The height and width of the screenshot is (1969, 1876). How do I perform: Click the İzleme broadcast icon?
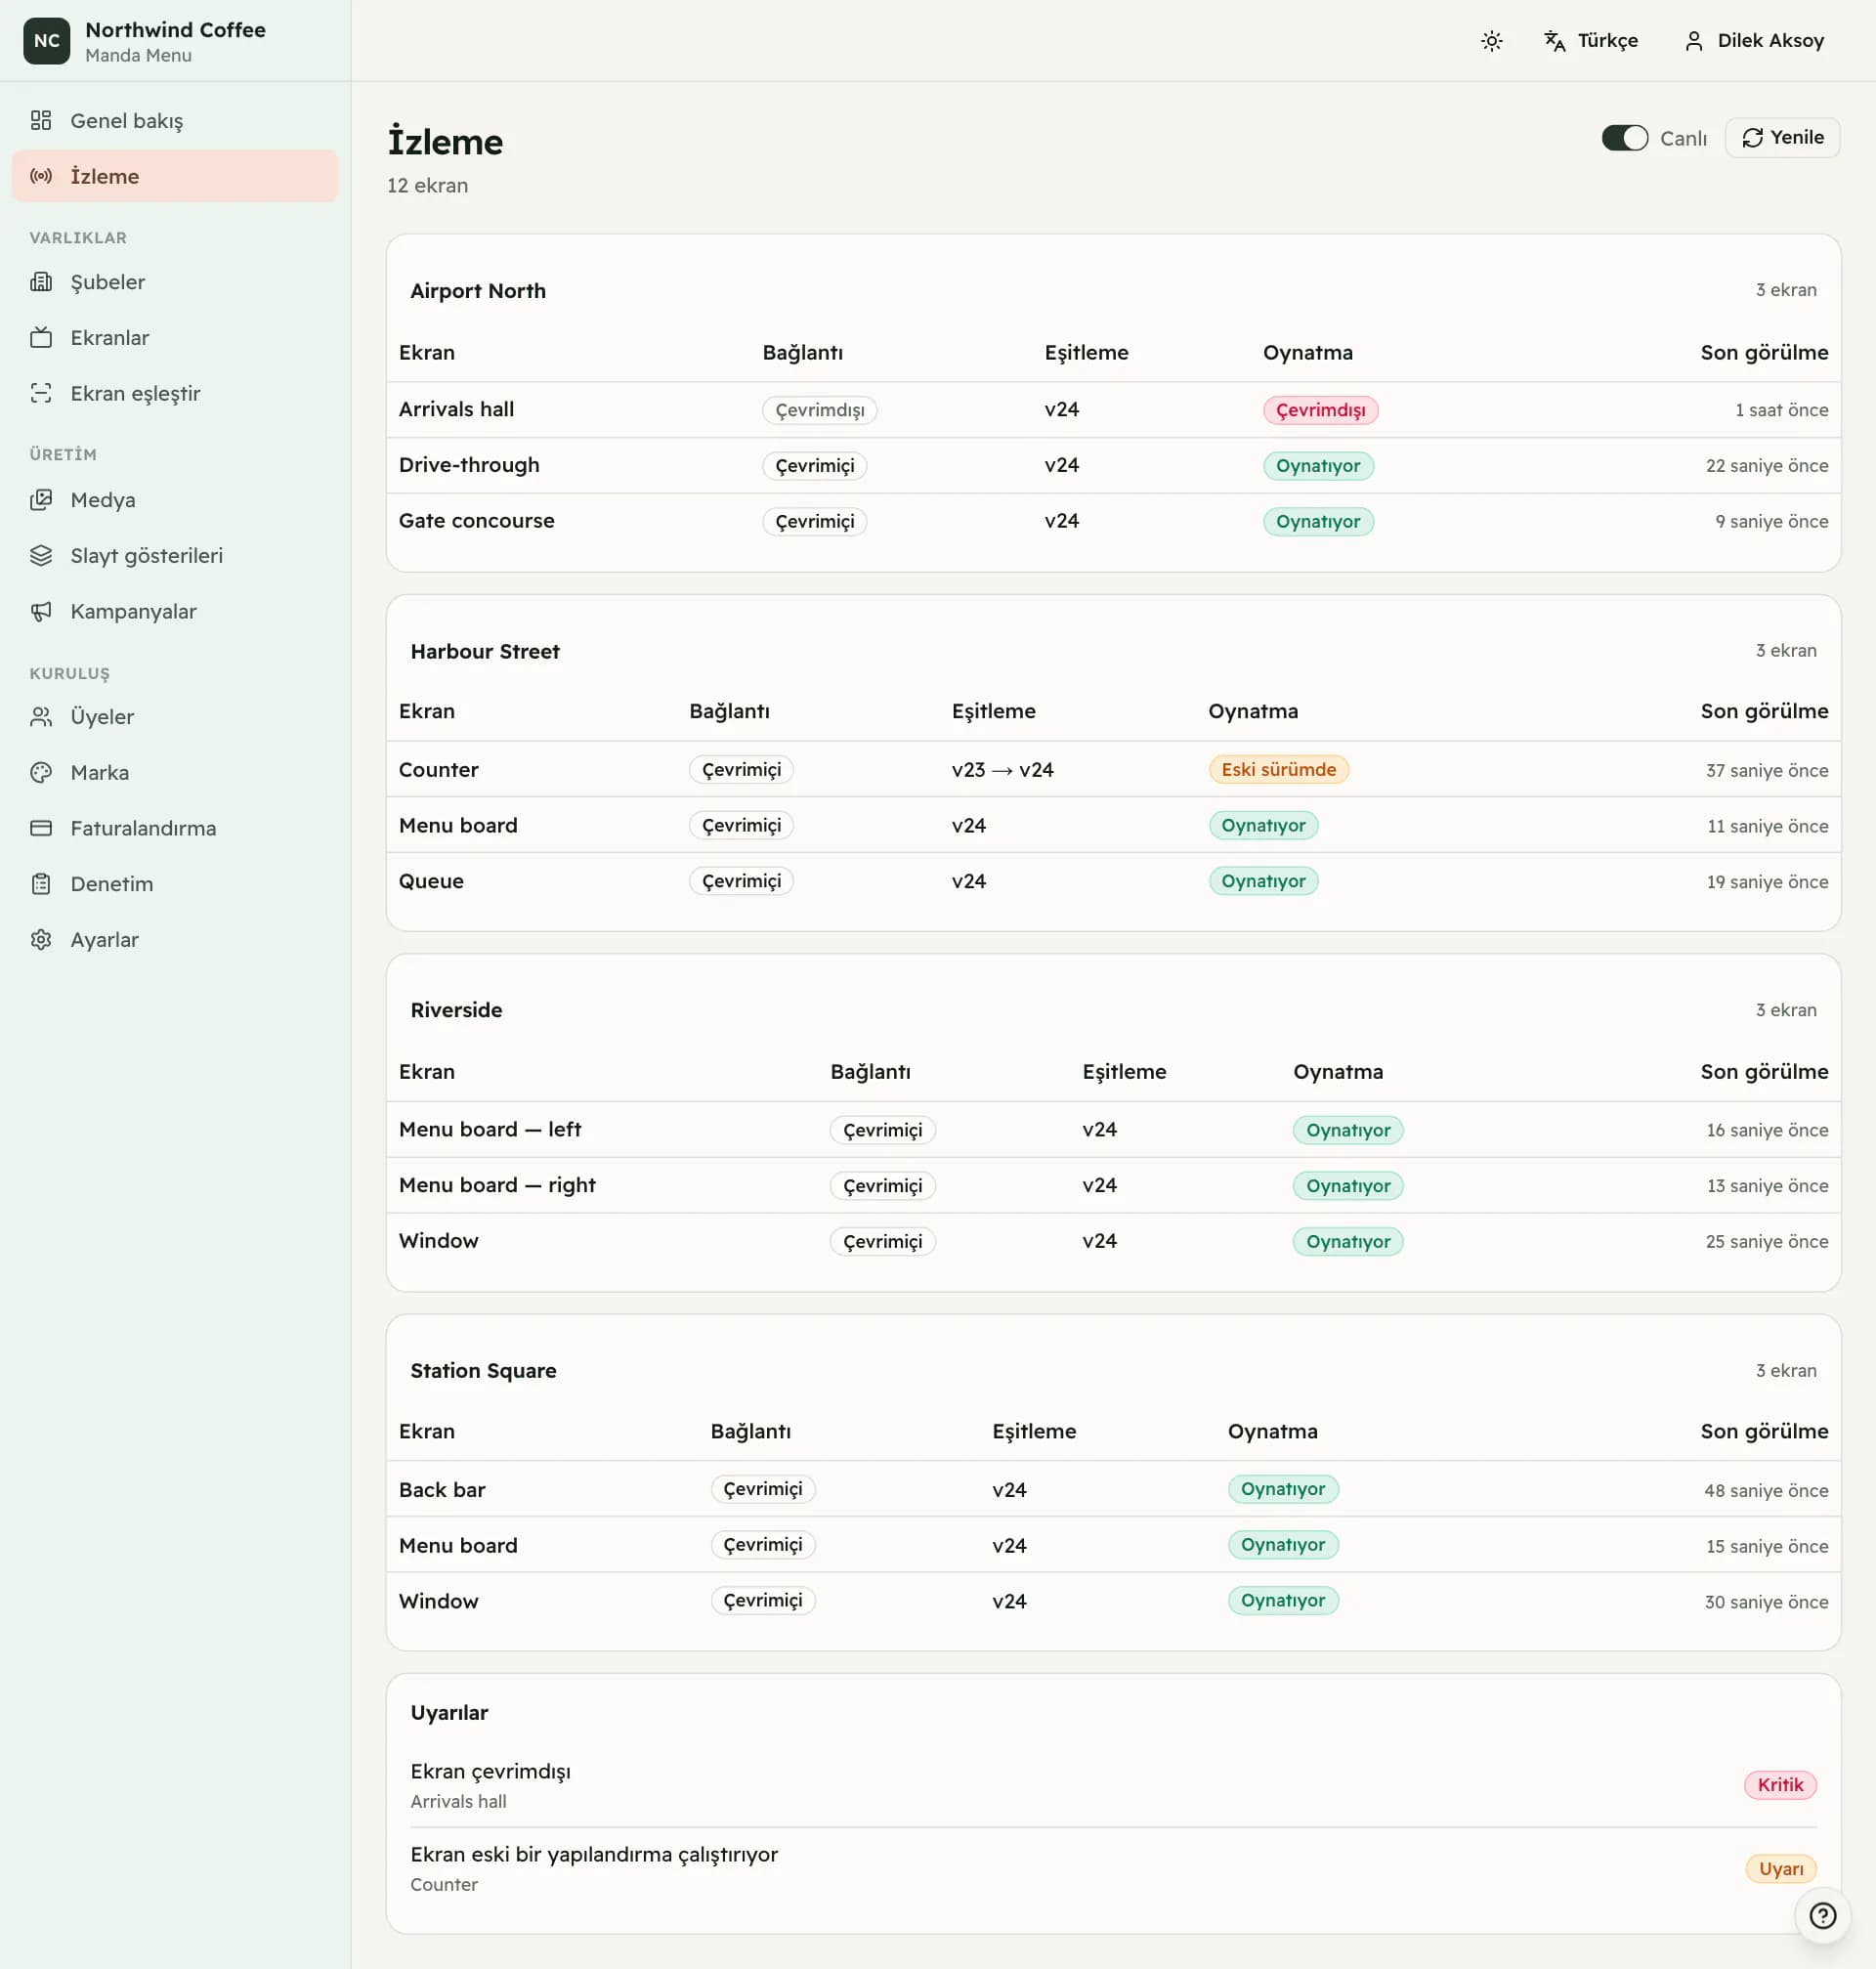point(41,176)
